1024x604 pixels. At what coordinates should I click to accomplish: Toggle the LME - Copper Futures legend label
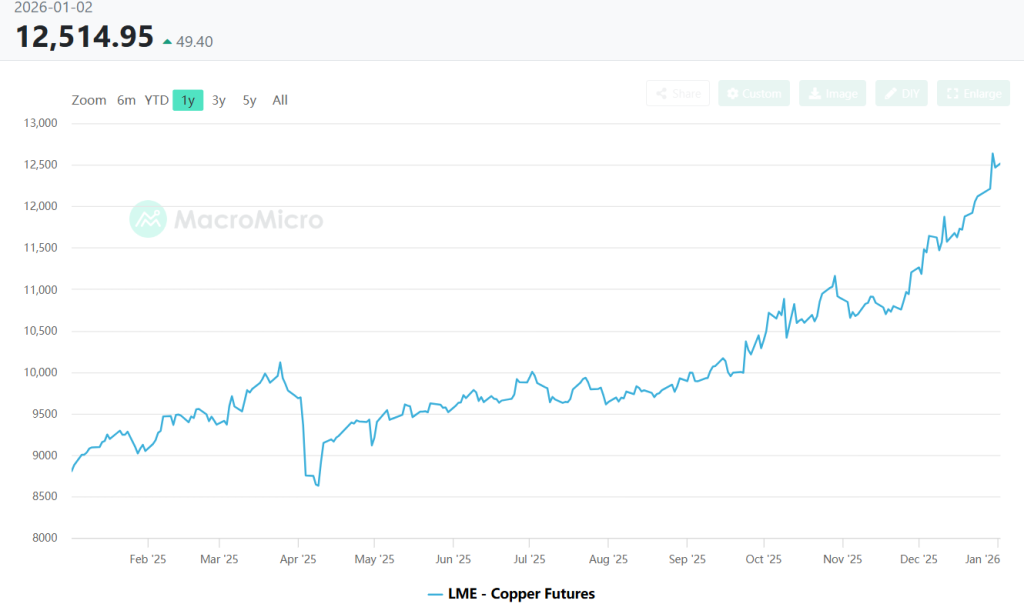(521, 594)
